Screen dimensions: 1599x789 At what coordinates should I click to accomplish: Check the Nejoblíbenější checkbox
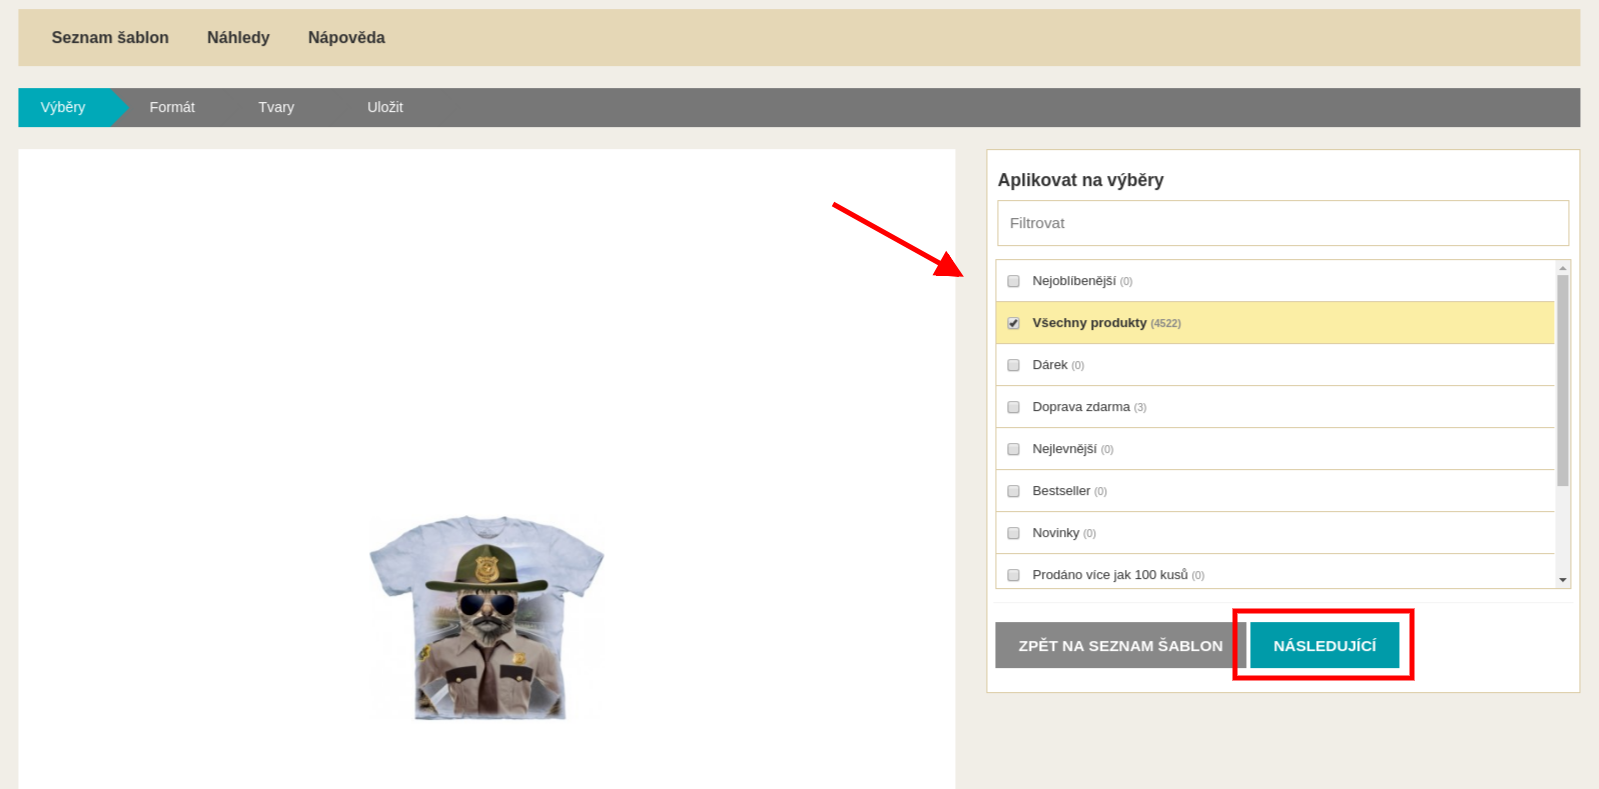(x=1013, y=281)
